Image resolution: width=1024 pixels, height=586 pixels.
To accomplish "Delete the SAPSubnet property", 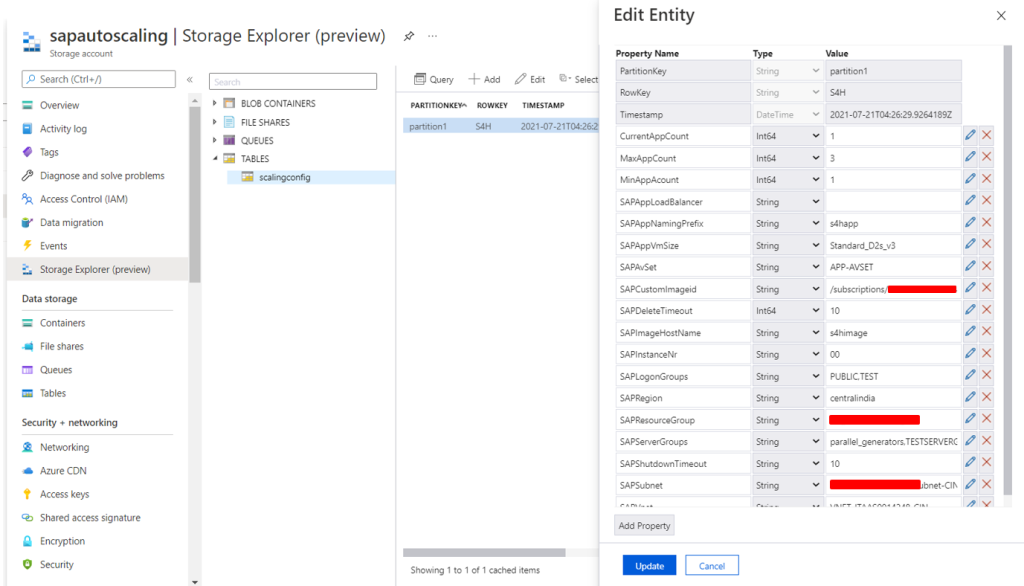I will [987, 485].
